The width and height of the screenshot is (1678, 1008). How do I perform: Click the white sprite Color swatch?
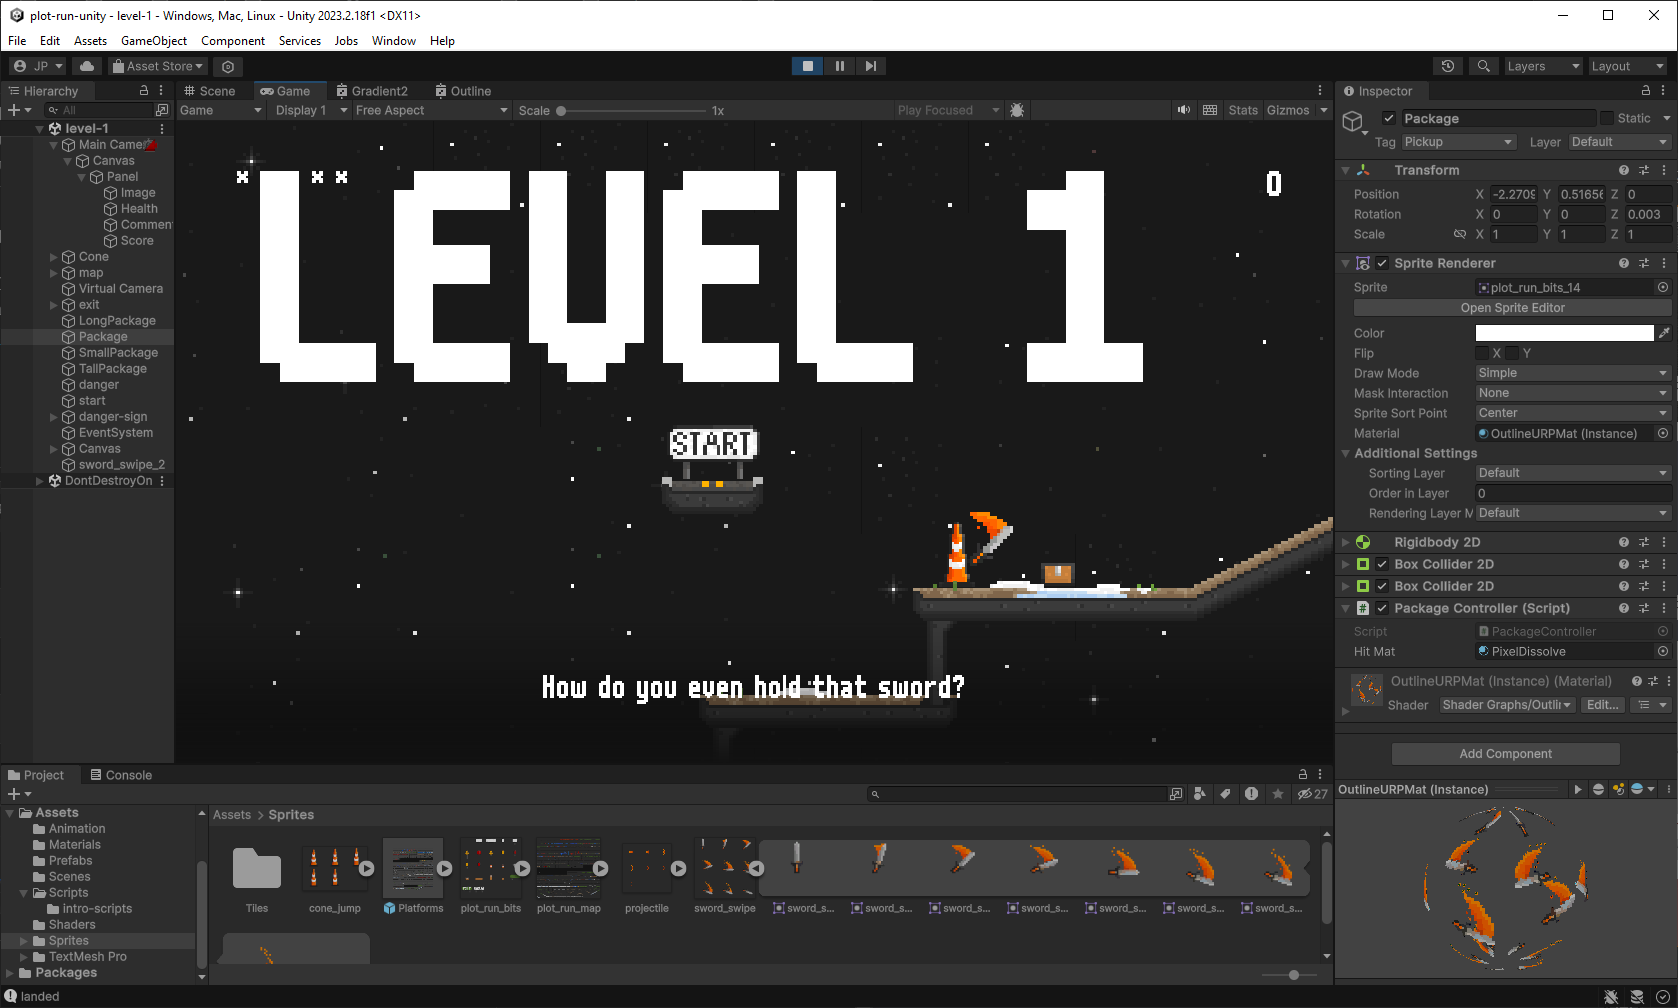1564,333
